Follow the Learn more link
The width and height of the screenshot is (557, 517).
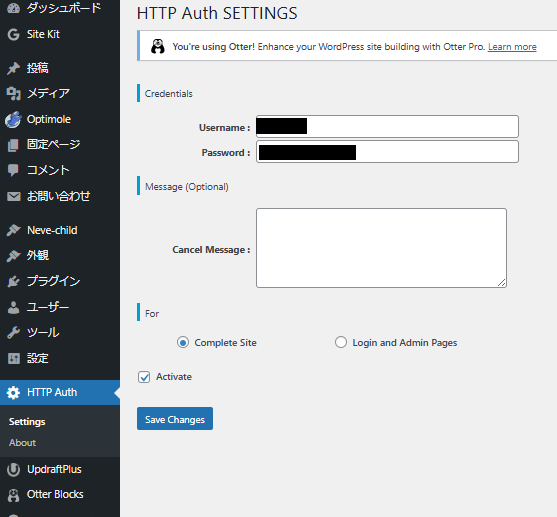tap(512, 47)
